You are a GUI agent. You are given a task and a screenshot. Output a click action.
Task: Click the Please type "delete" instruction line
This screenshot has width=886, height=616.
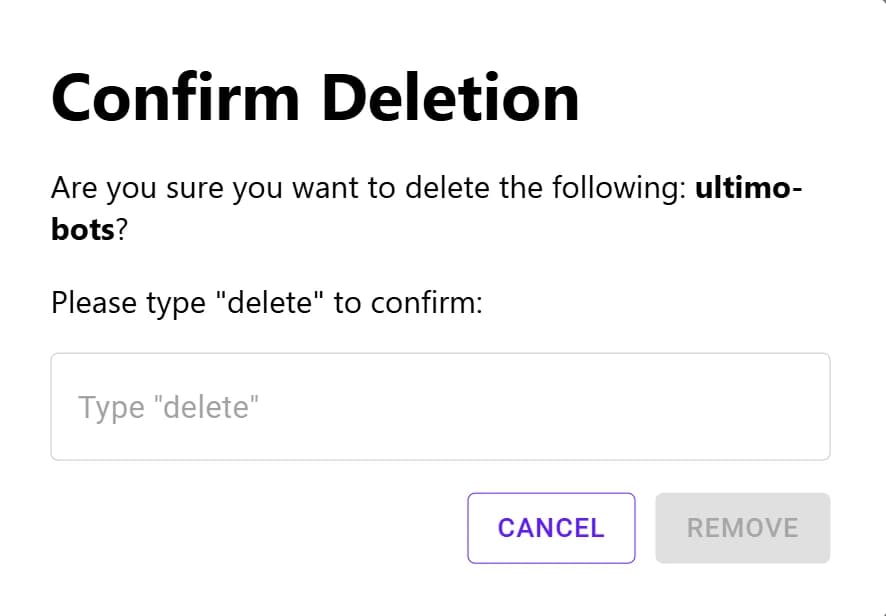coord(266,302)
